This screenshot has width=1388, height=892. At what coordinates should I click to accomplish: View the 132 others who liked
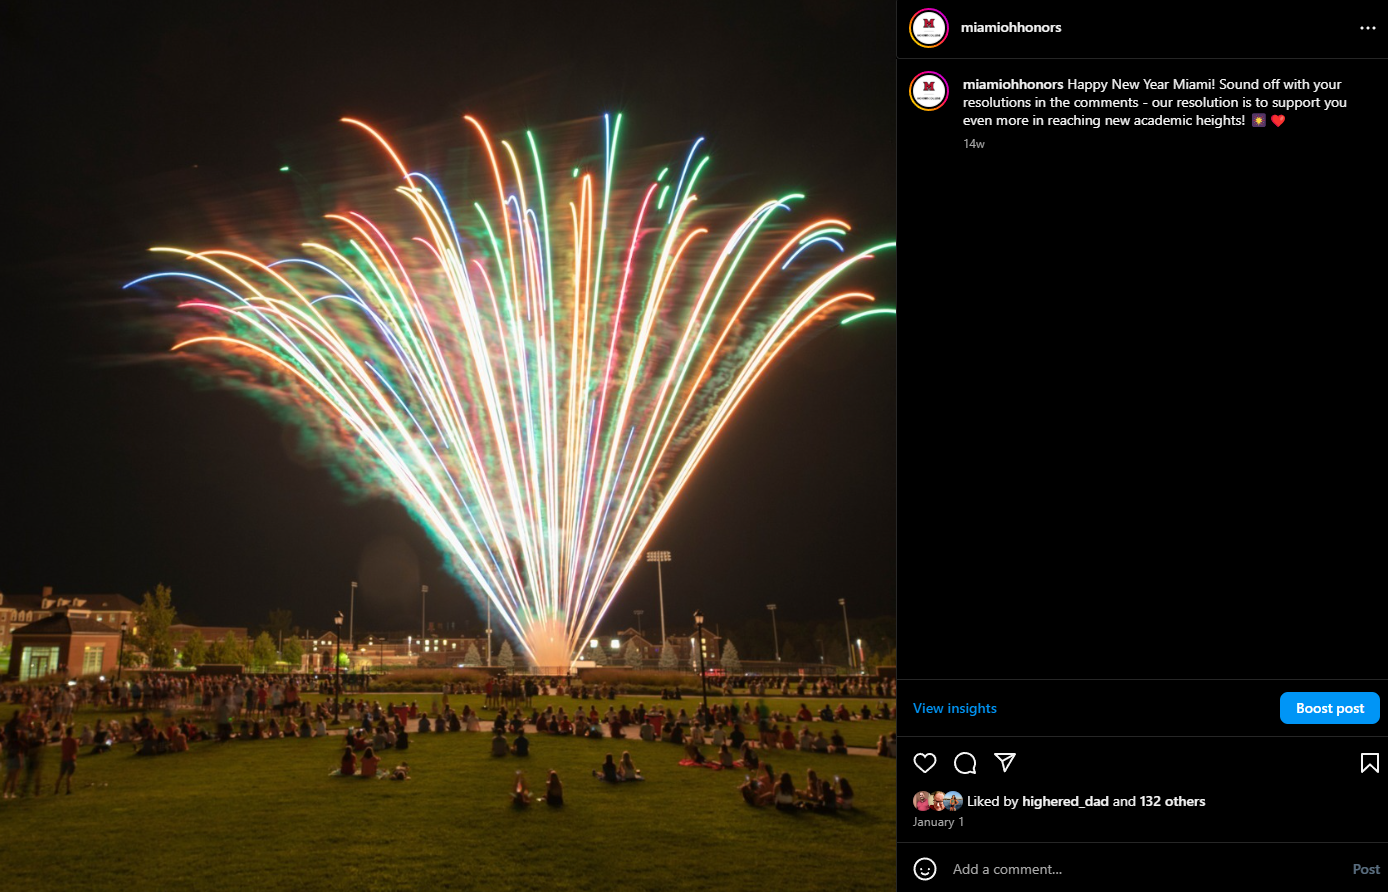point(1172,801)
